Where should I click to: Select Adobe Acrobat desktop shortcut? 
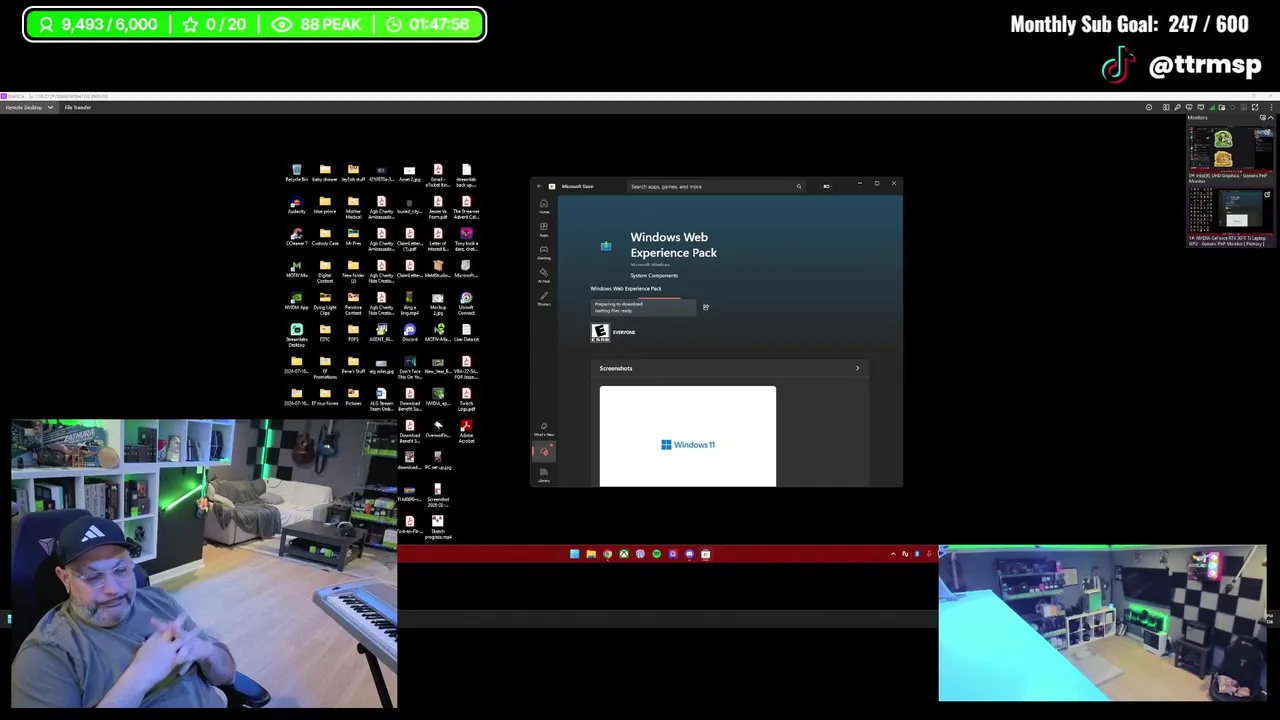click(x=466, y=431)
